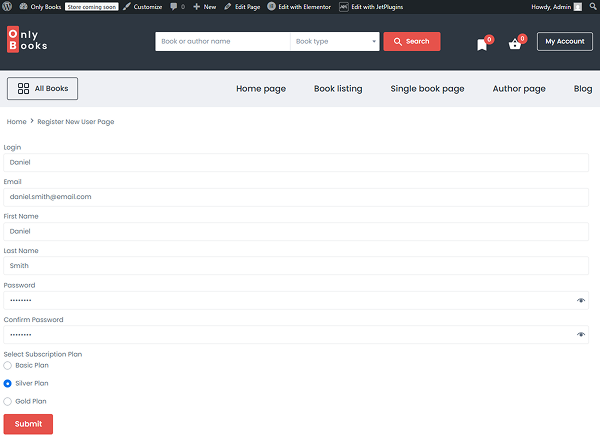The width and height of the screenshot is (600, 439).
Task: Open the Author page nav item
Action: [519, 89]
